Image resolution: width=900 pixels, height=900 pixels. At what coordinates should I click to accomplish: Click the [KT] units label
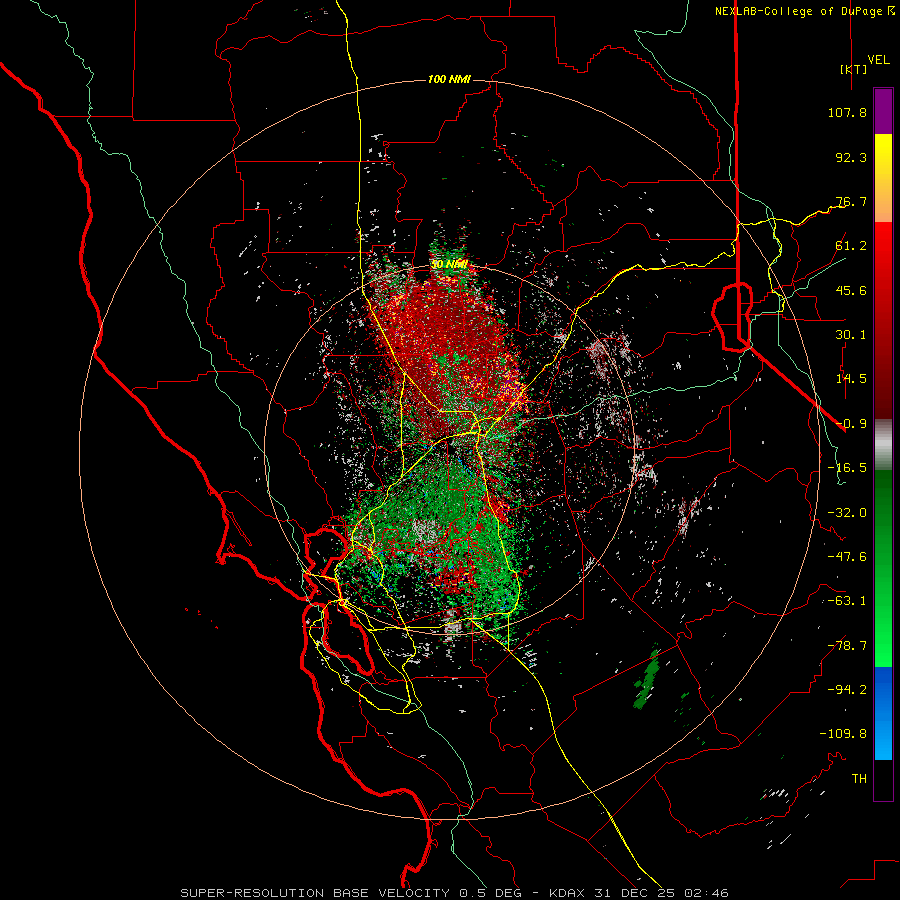coord(853,69)
